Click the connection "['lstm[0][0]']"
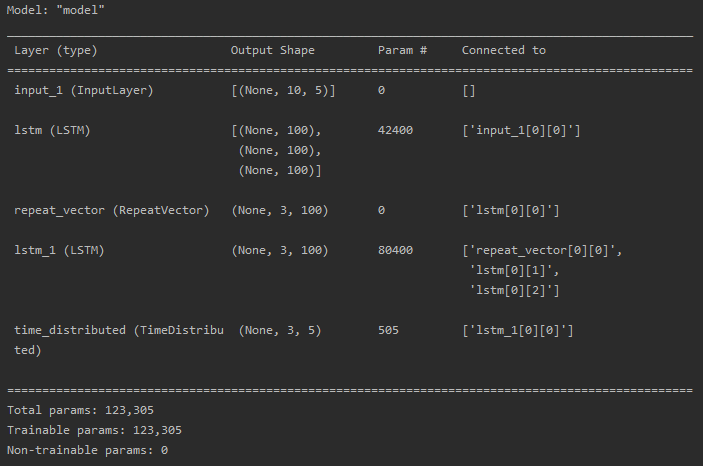 coord(511,210)
